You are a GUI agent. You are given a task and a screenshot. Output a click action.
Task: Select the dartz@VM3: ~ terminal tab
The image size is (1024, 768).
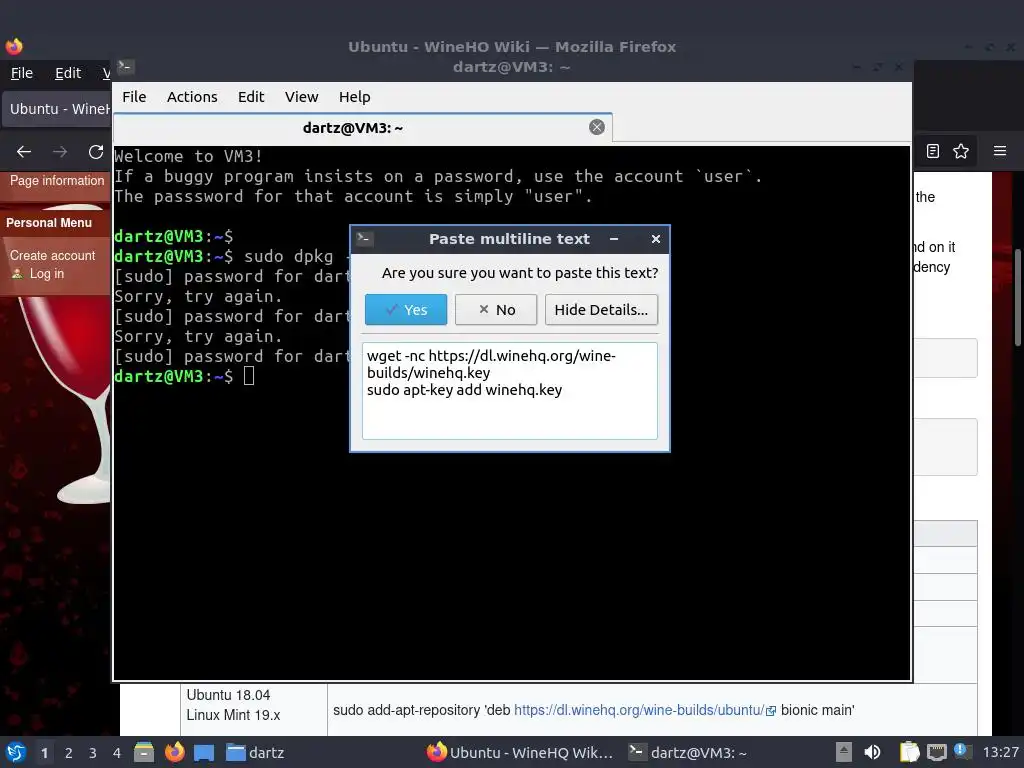[x=362, y=127]
